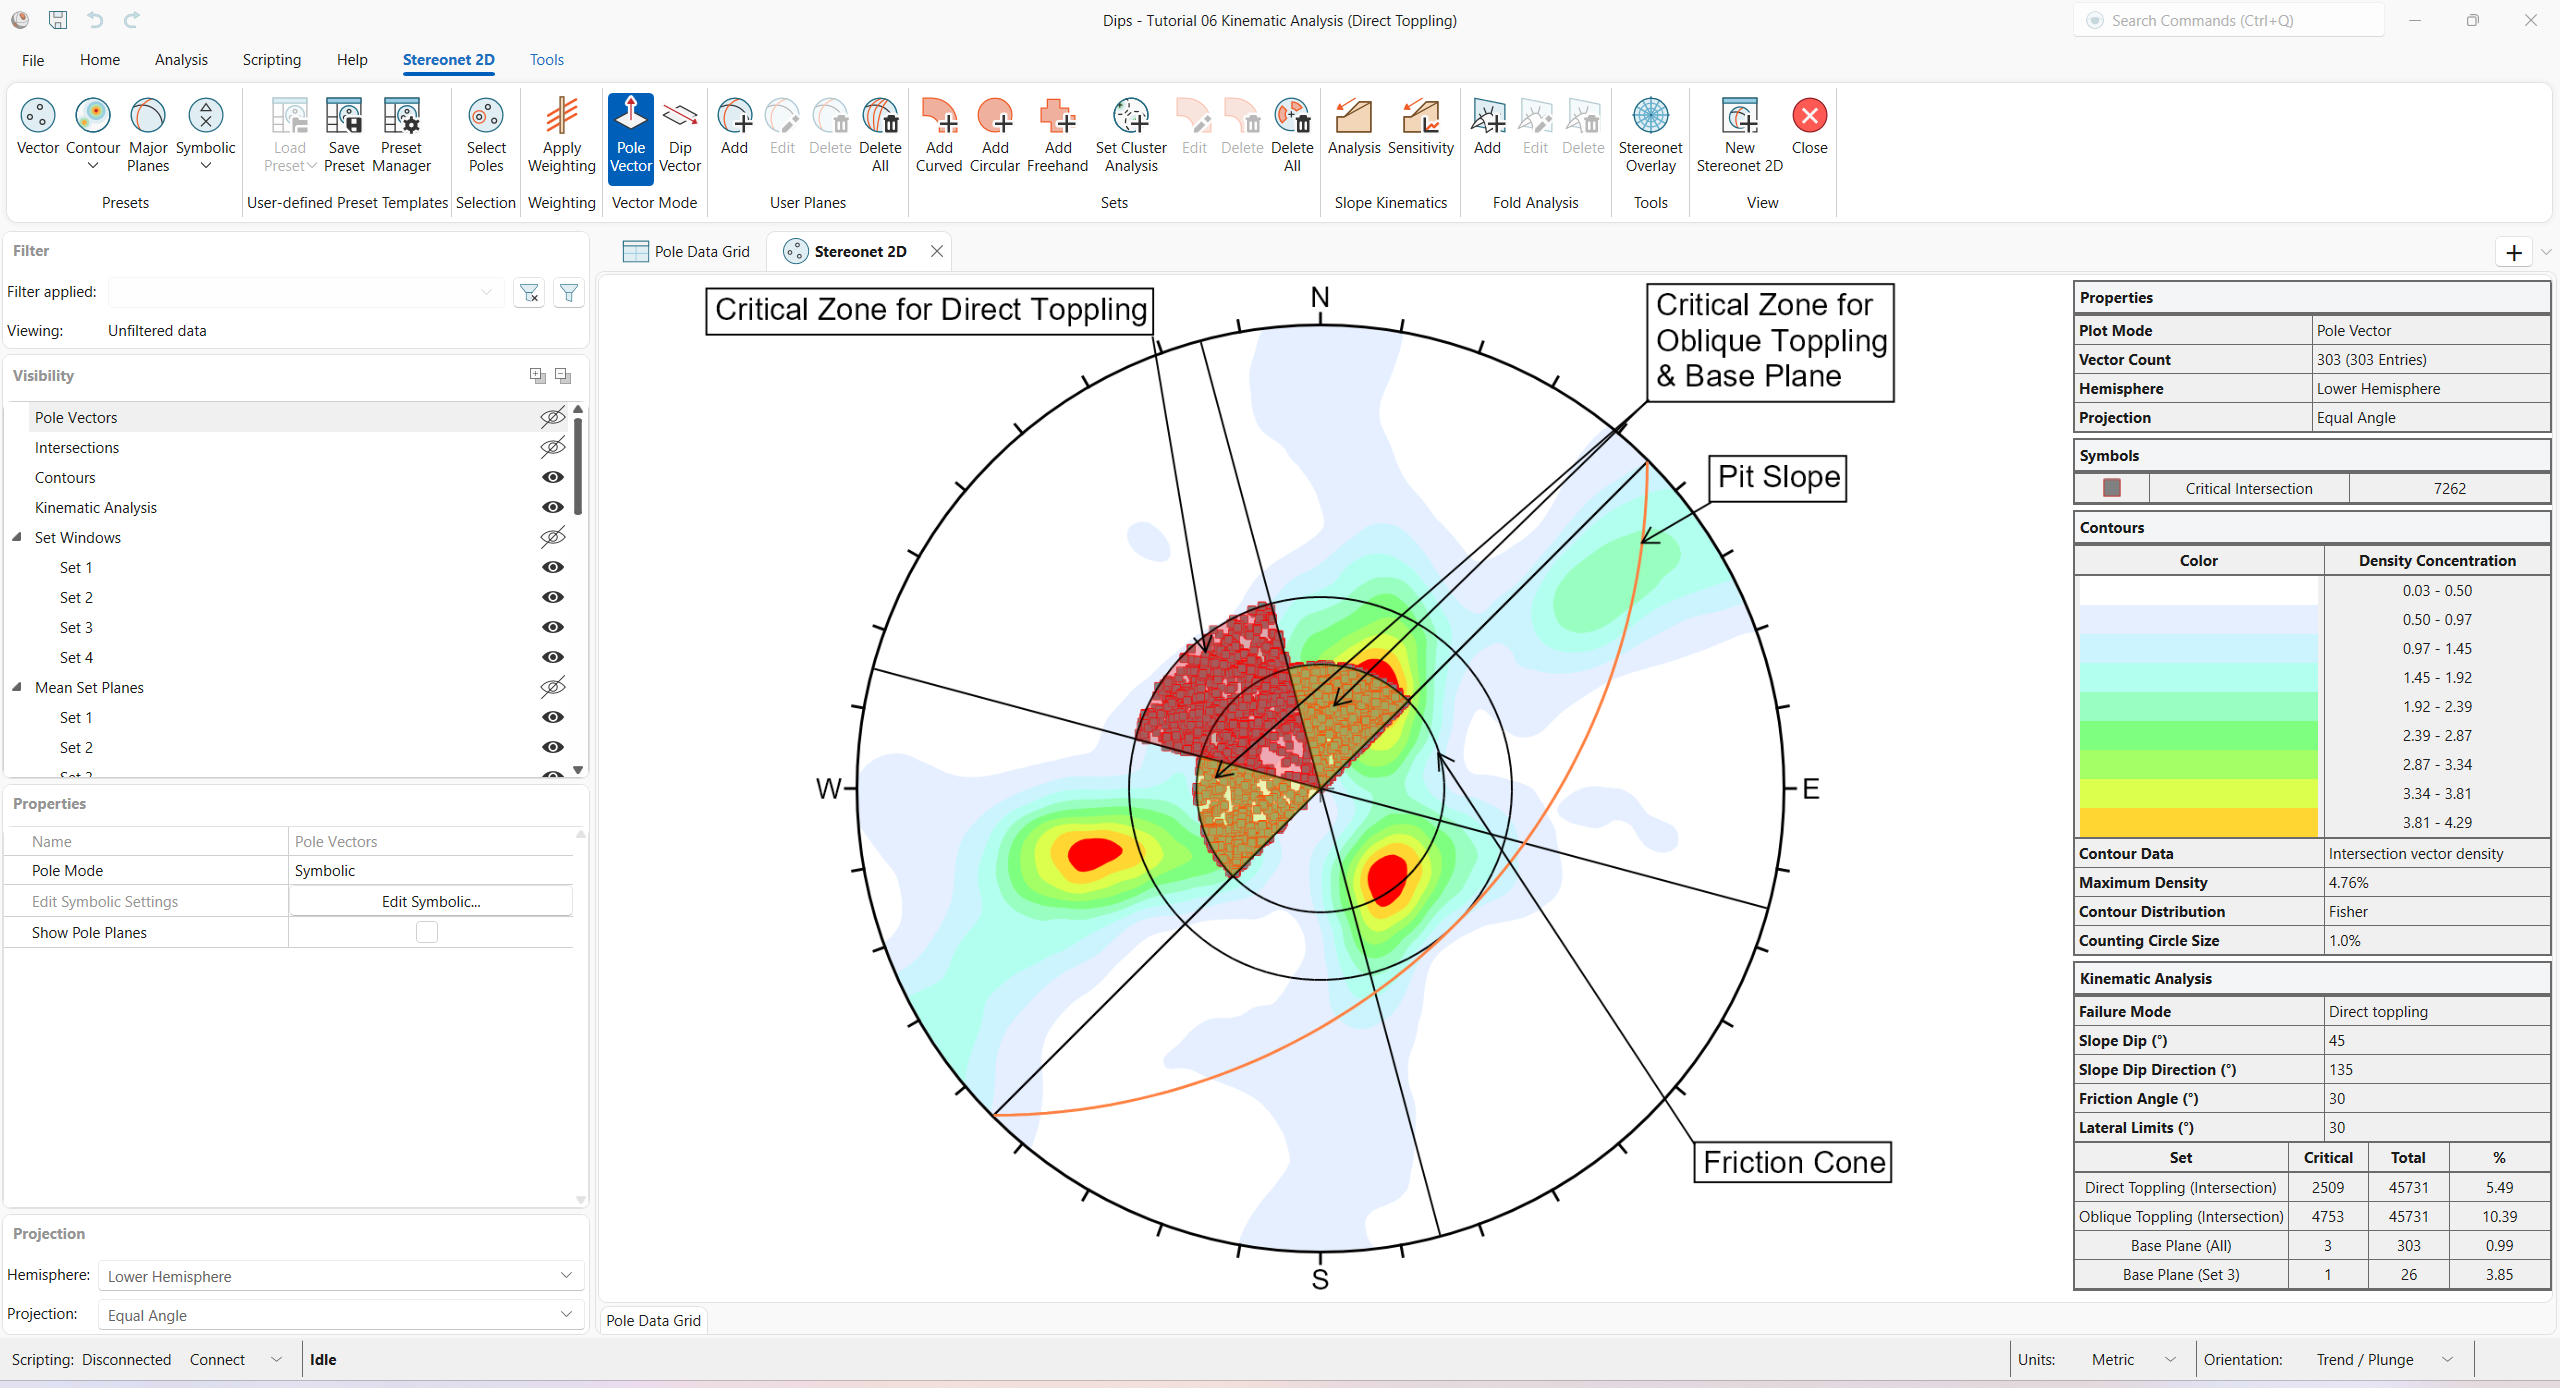
Task: Click the Apply Weighting icon
Action: (x=561, y=117)
